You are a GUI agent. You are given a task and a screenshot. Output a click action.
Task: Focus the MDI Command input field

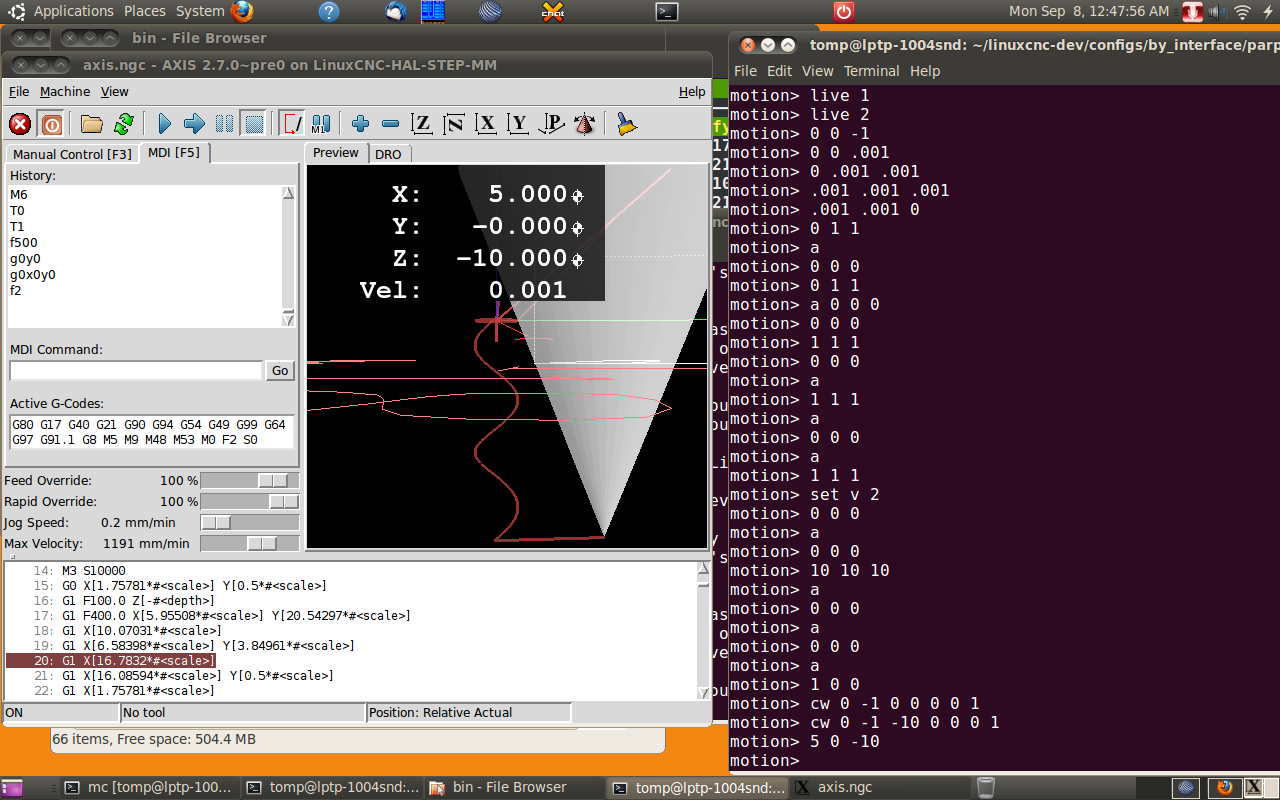pos(136,370)
